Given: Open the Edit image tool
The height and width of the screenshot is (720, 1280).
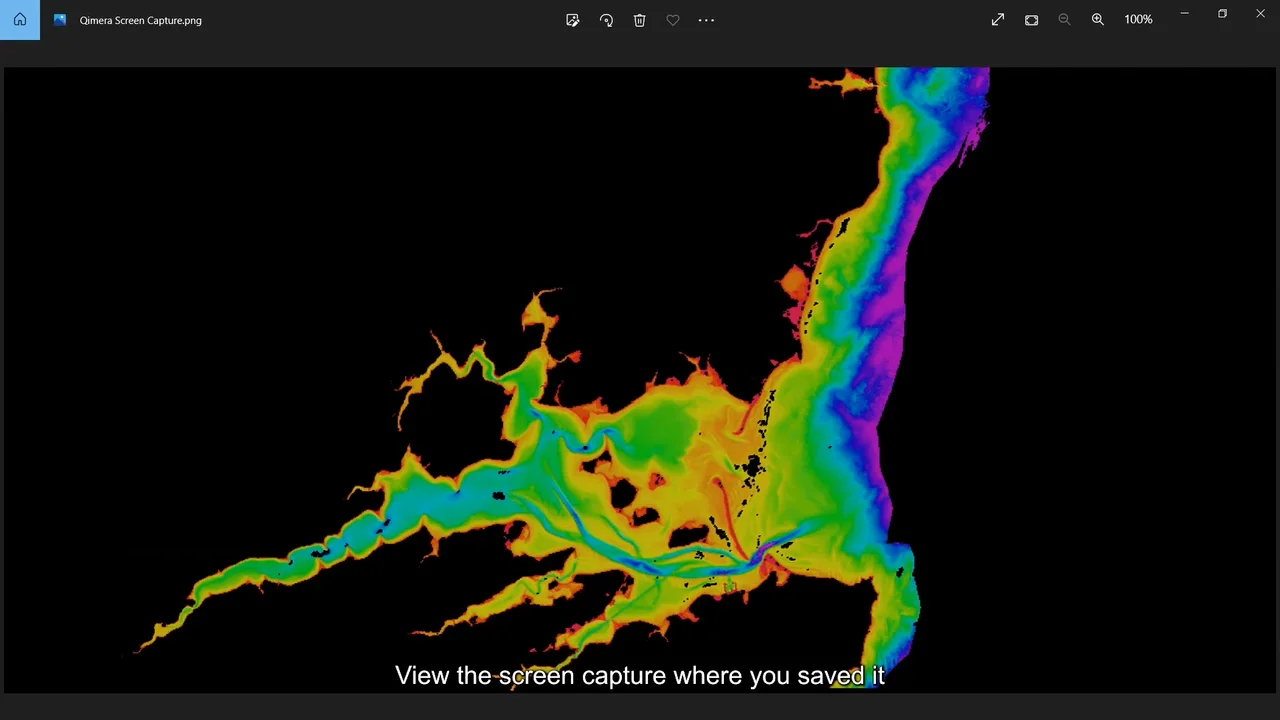Looking at the screenshot, I should pos(572,20).
